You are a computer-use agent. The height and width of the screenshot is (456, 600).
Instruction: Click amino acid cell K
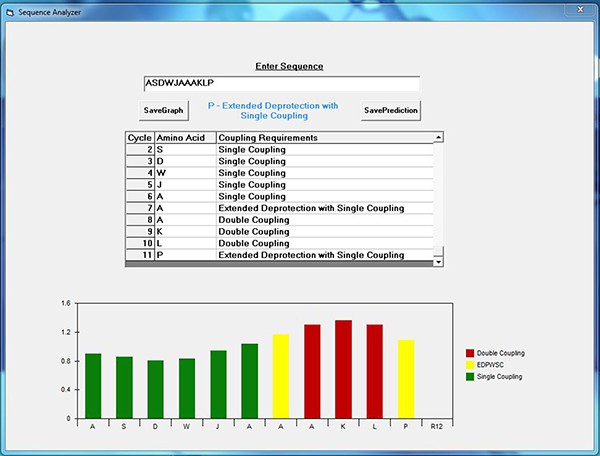186,231
